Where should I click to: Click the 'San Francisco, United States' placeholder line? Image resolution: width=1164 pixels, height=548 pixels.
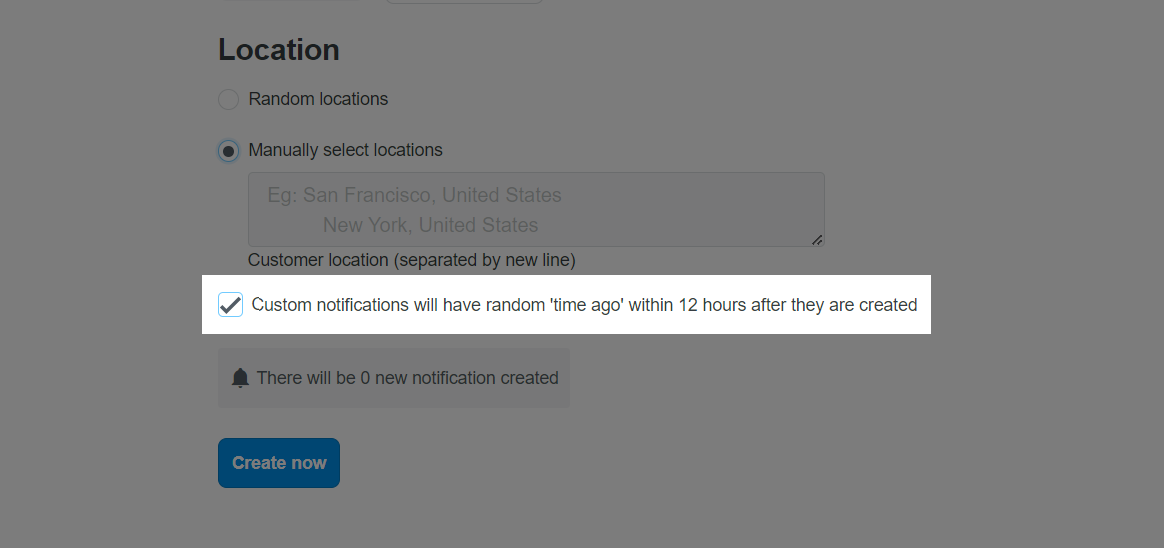(x=432, y=195)
